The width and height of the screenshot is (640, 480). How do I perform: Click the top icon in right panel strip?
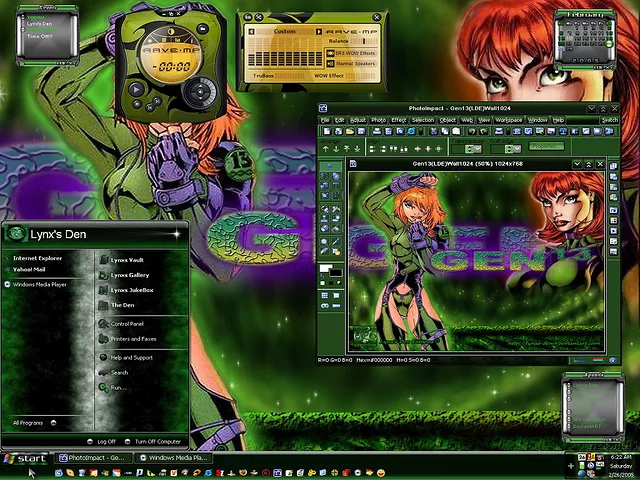613,166
